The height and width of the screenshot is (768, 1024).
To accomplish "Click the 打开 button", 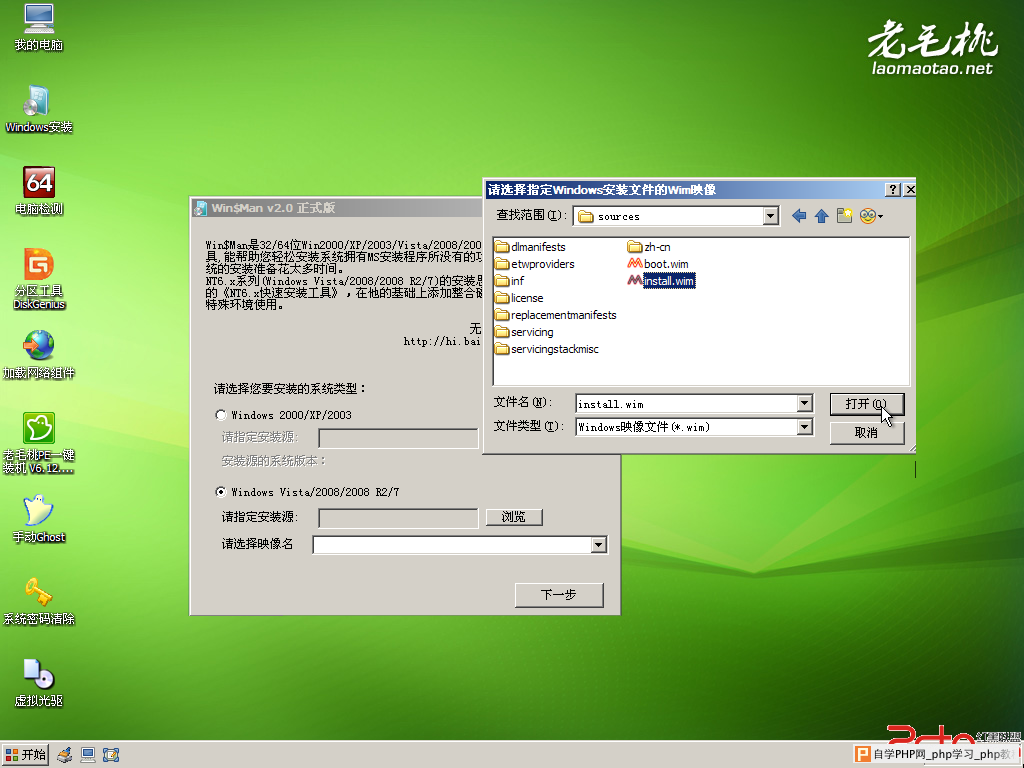I will pyautogui.click(x=867, y=404).
